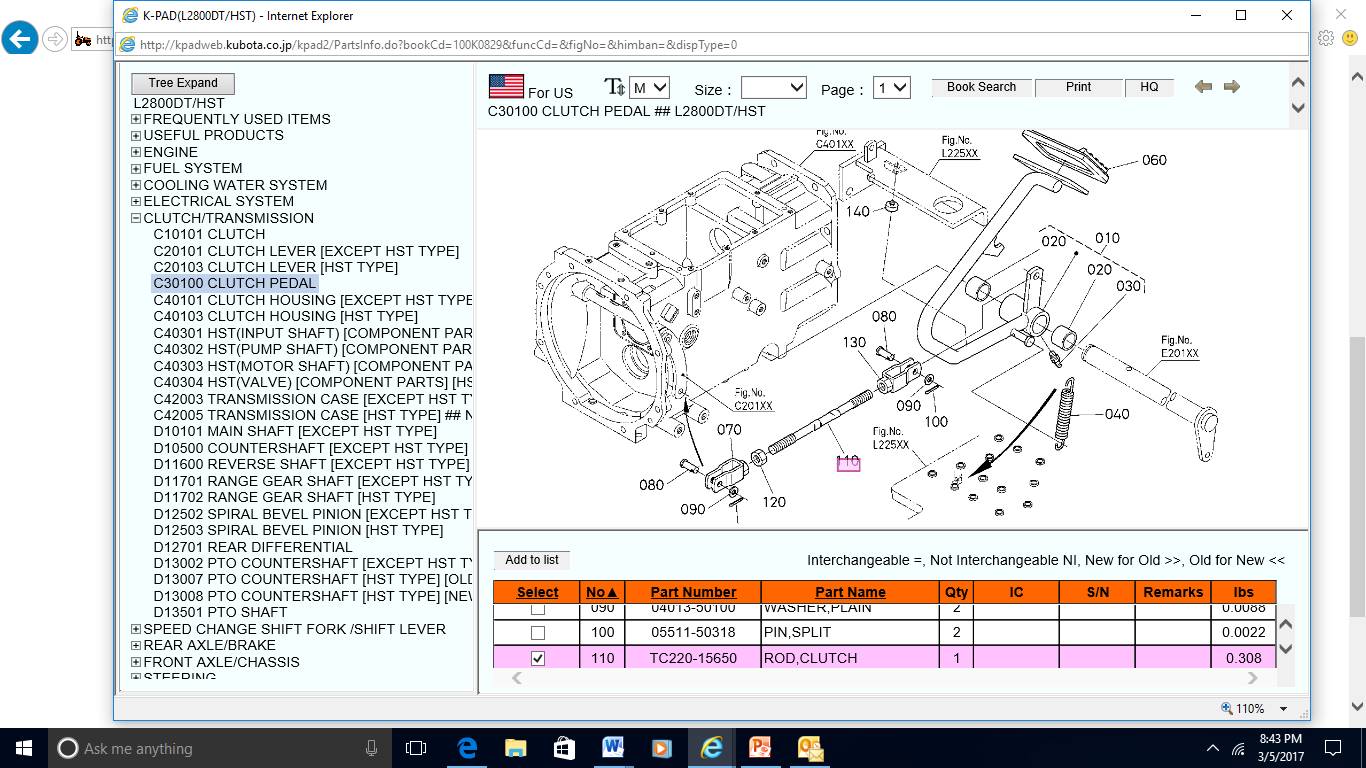Check the PIN,SPLIT part 100 checkbox

(538, 632)
